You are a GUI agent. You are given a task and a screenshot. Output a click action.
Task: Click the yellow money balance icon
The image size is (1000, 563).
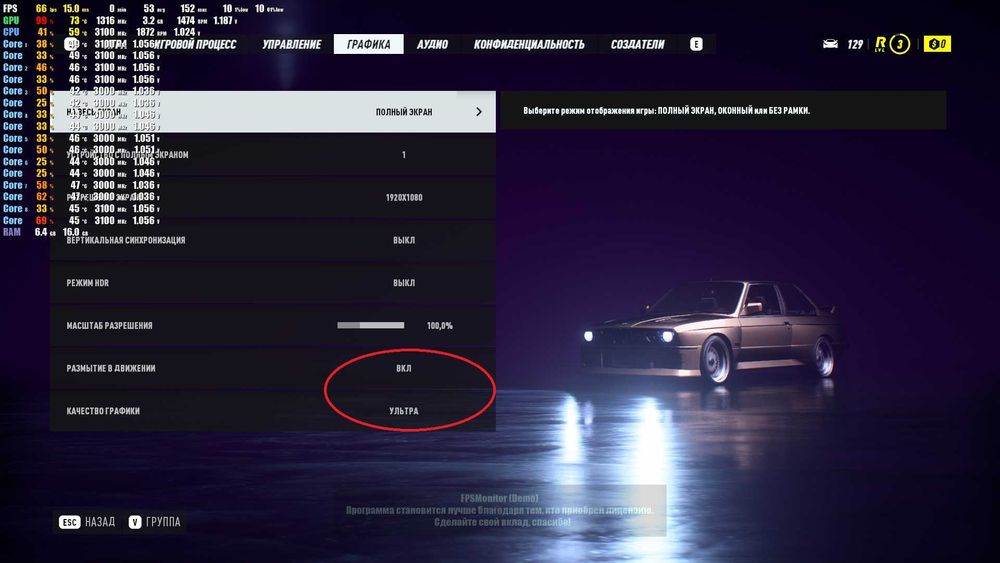(x=938, y=44)
